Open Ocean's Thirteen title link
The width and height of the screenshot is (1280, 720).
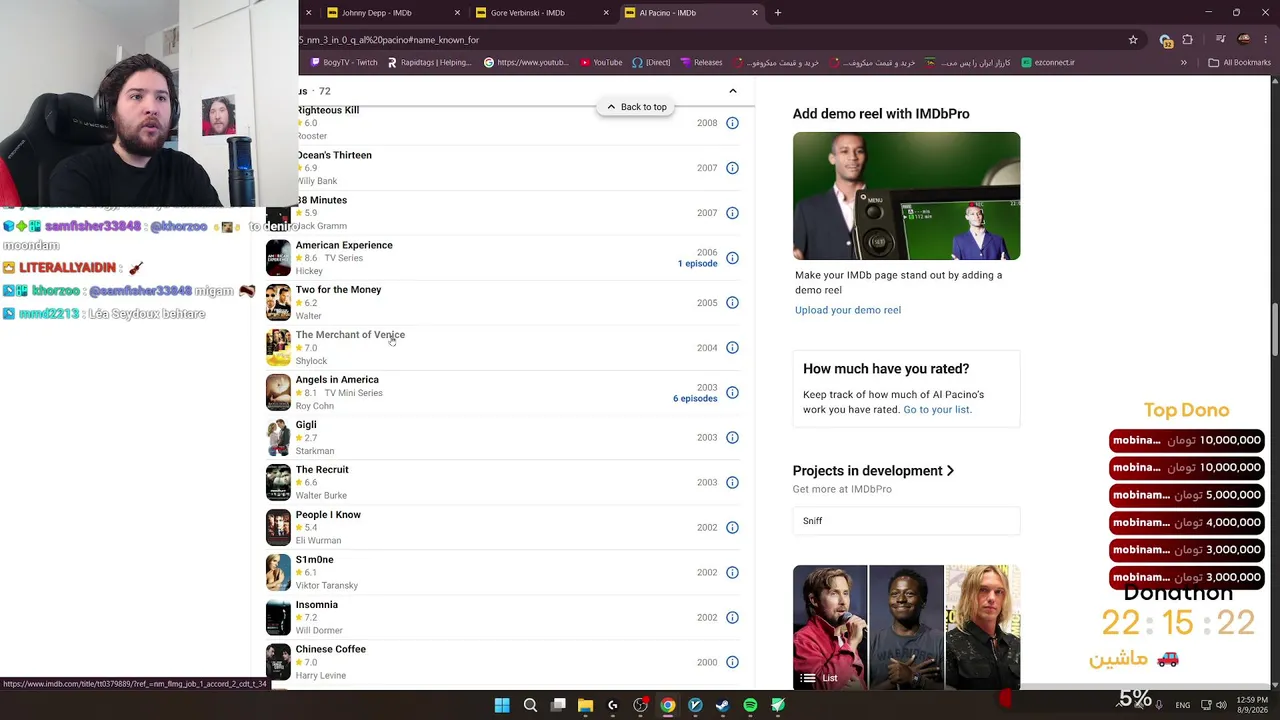(334, 155)
